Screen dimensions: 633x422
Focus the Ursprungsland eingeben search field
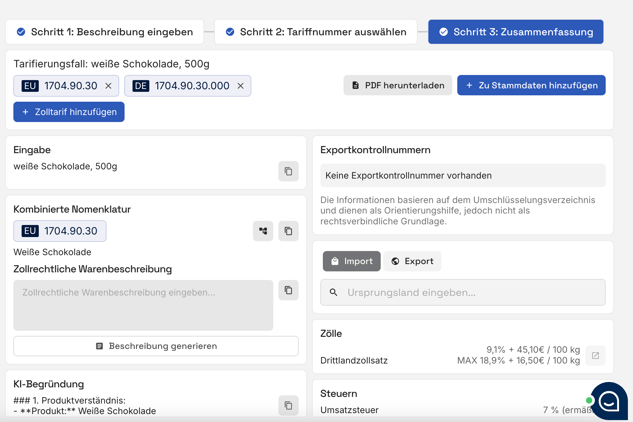[x=470, y=292]
